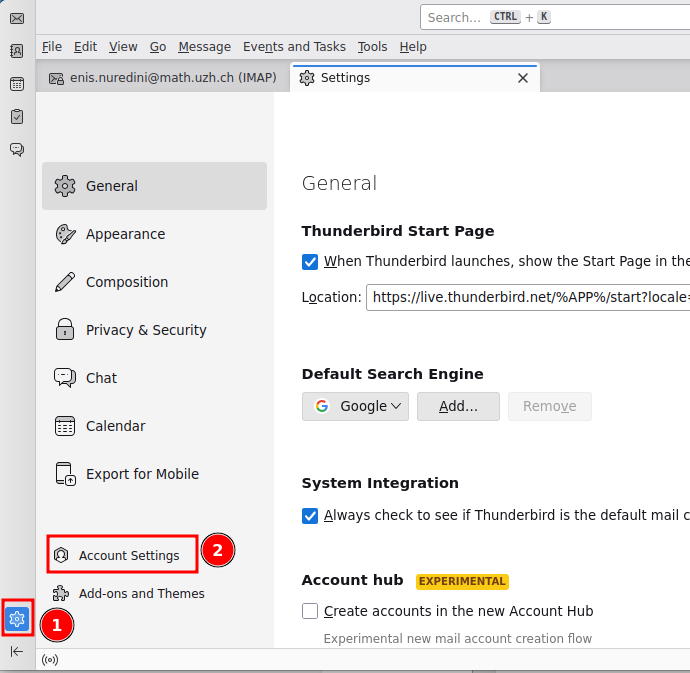
Task: Open the Chat space icon in sidebar
Action: click(x=17, y=150)
